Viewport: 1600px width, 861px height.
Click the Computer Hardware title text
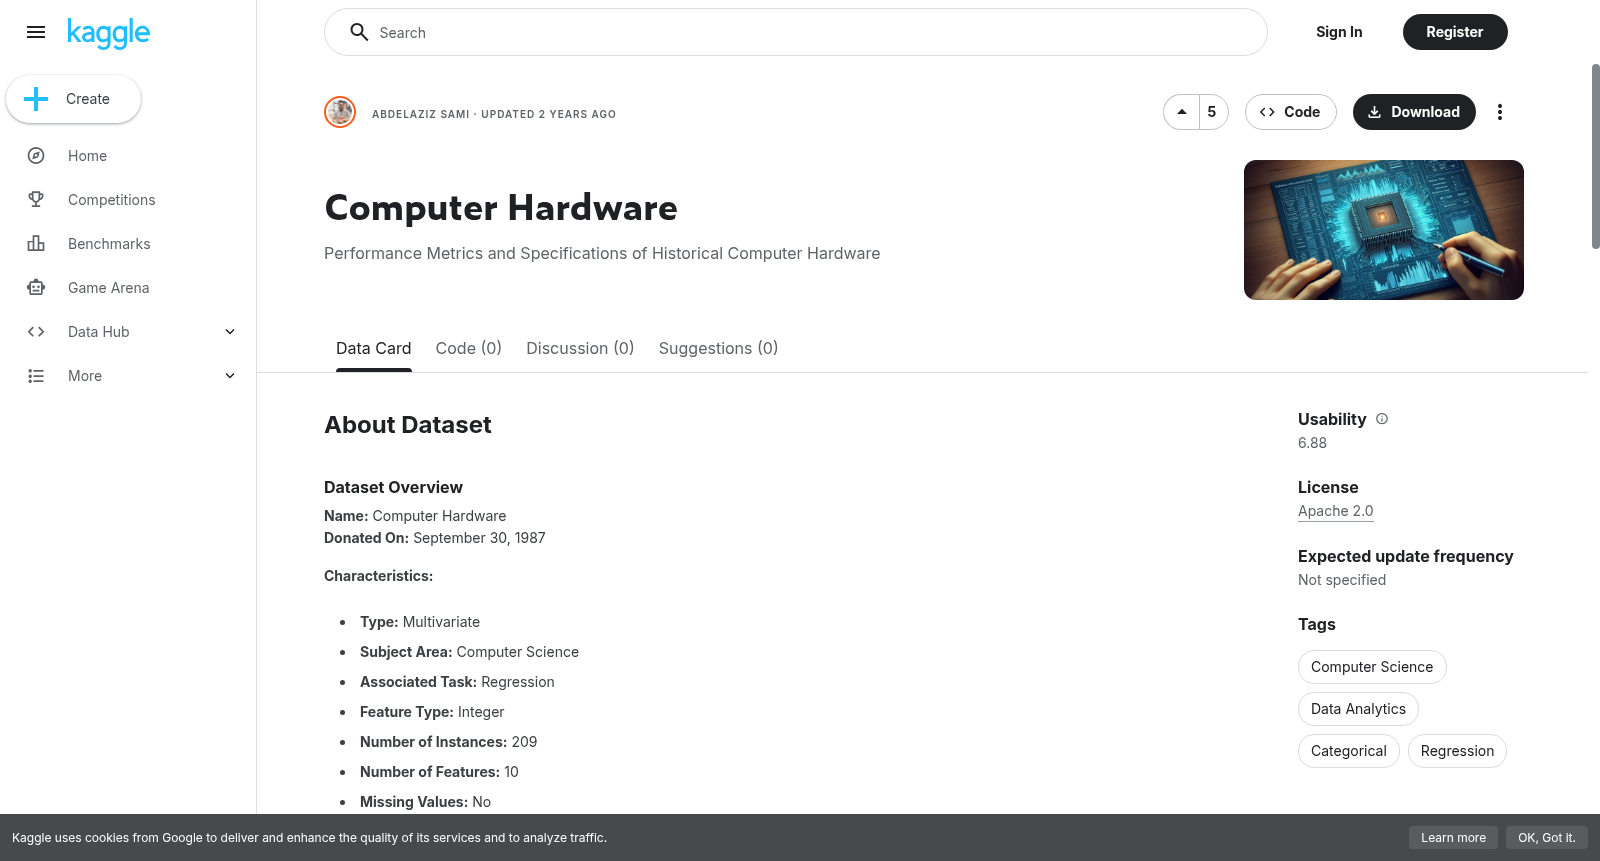point(501,208)
